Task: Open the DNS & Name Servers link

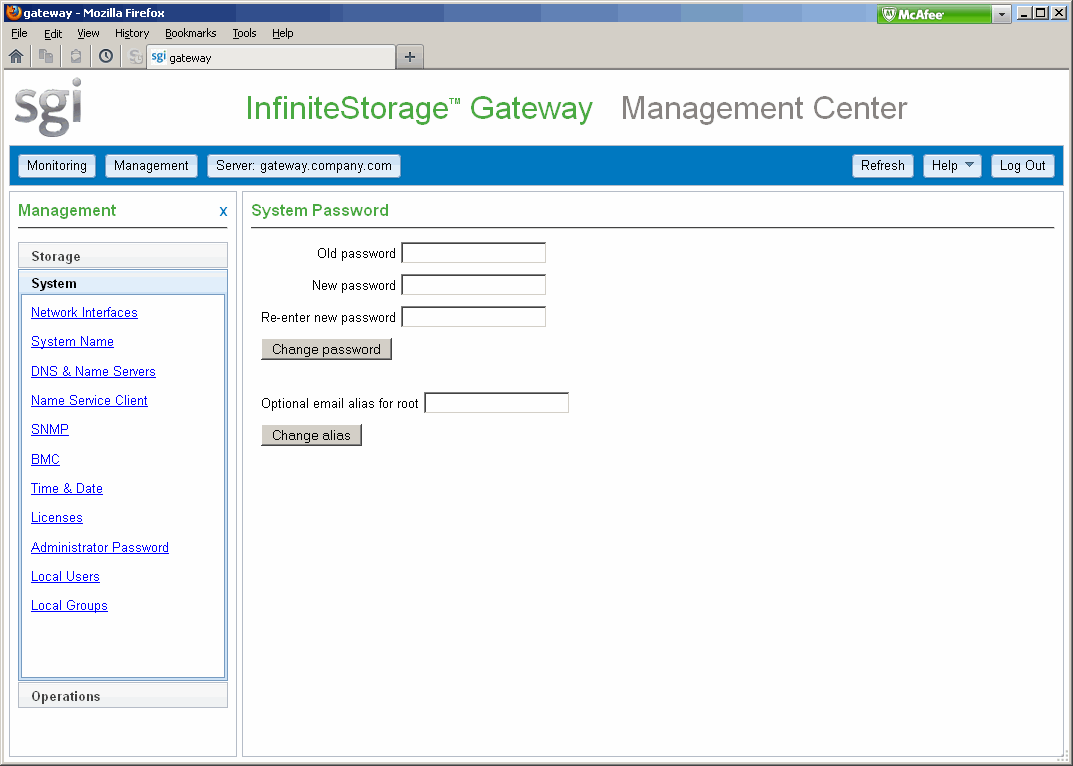Action: coord(93,372)
